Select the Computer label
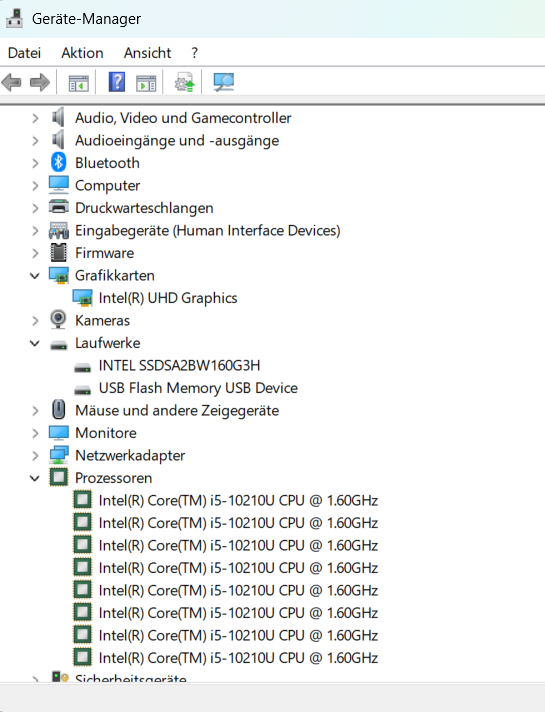Viewport: 545px width, 712px height. [x=107, y=186]
